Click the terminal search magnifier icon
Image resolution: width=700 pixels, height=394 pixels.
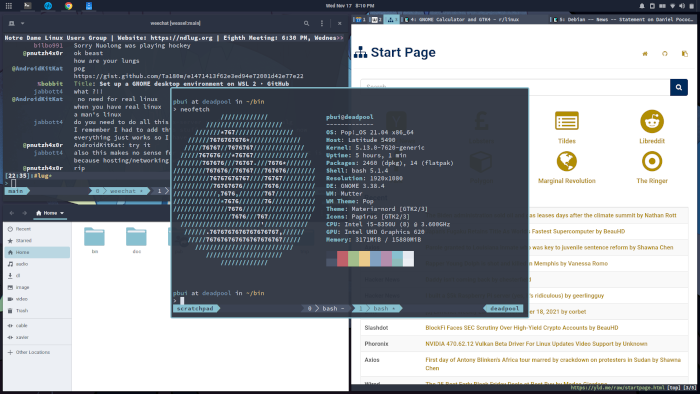coord(306,23)
